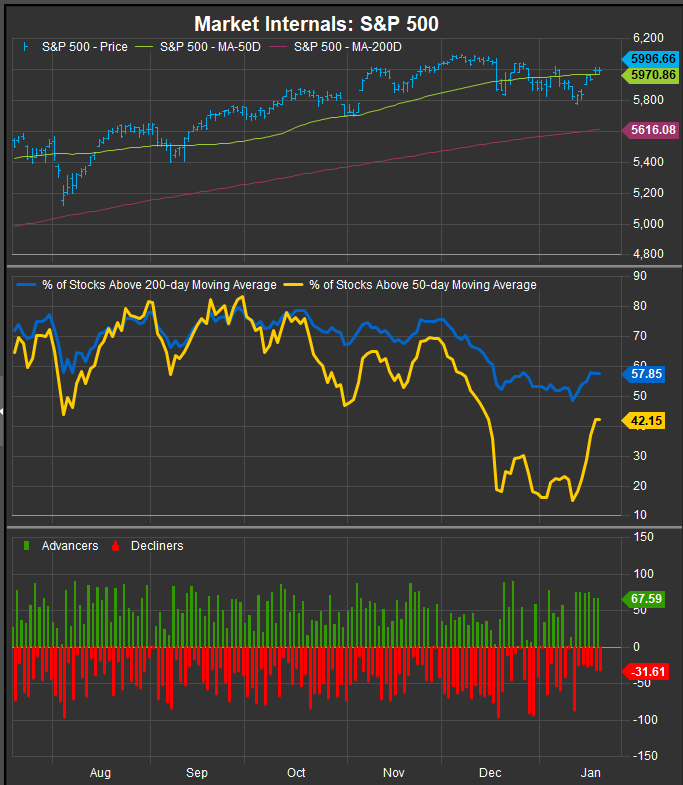
Task: Click the S&P 500 - MA-200D legend entry
Action: [x=335, y=47]
